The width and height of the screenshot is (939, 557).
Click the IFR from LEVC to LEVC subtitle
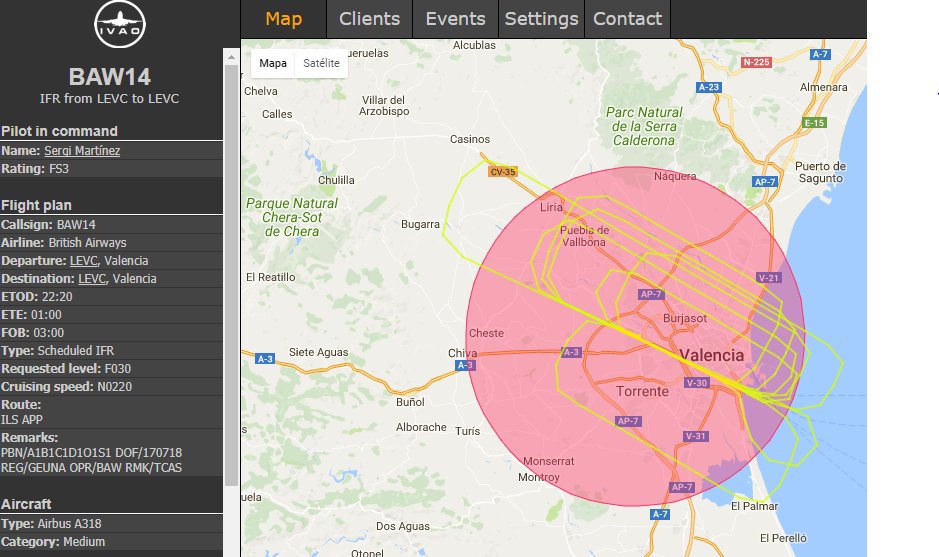click(x=110, y=99)
